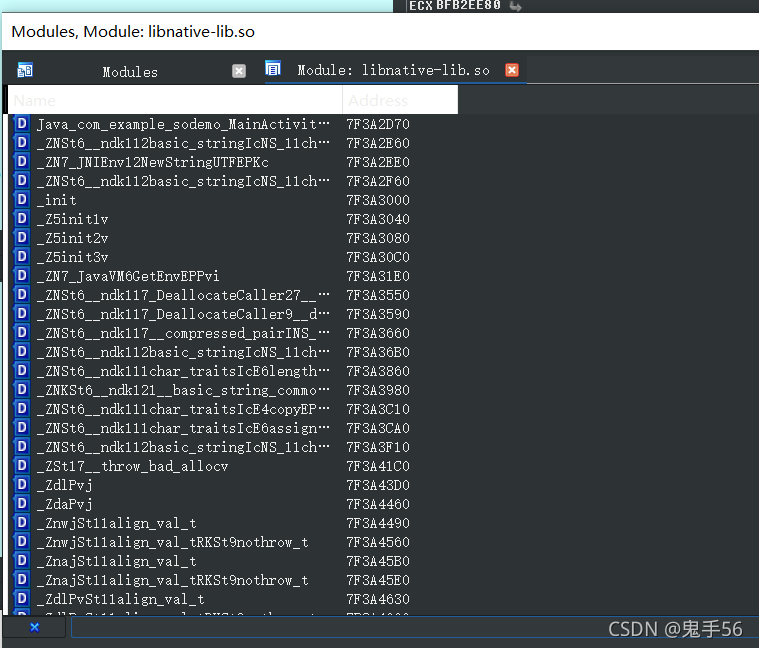The width and height of the screenshot is (759, 648).
Task: Click the Modules tab icon
Action: tap(25, 70)
